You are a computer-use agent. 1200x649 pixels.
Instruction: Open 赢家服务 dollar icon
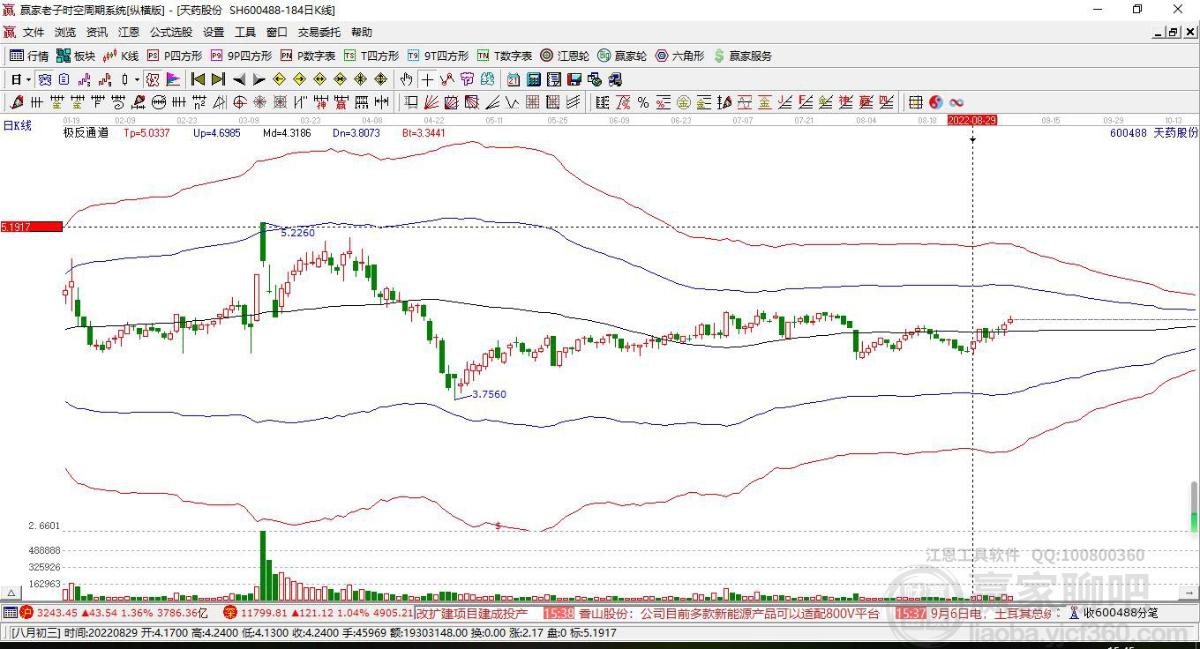pos(742,56)
